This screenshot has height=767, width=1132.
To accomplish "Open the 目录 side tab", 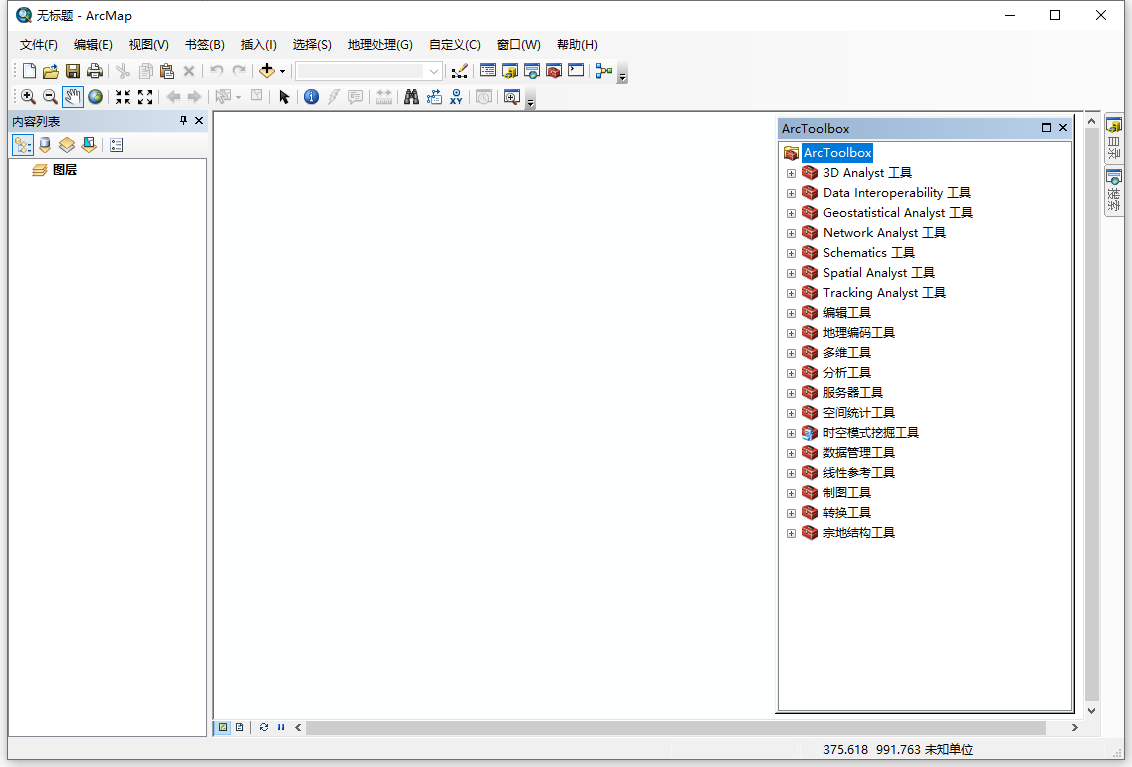I will (x=1114, y=139).
